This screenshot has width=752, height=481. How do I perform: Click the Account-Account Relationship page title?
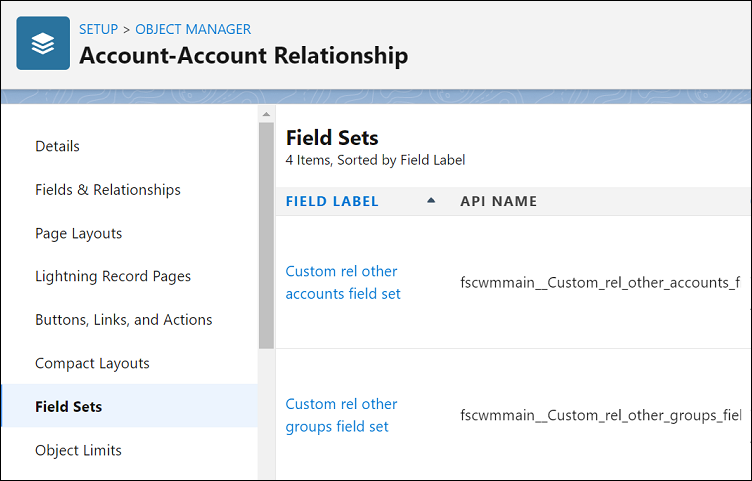click(244, 55)
